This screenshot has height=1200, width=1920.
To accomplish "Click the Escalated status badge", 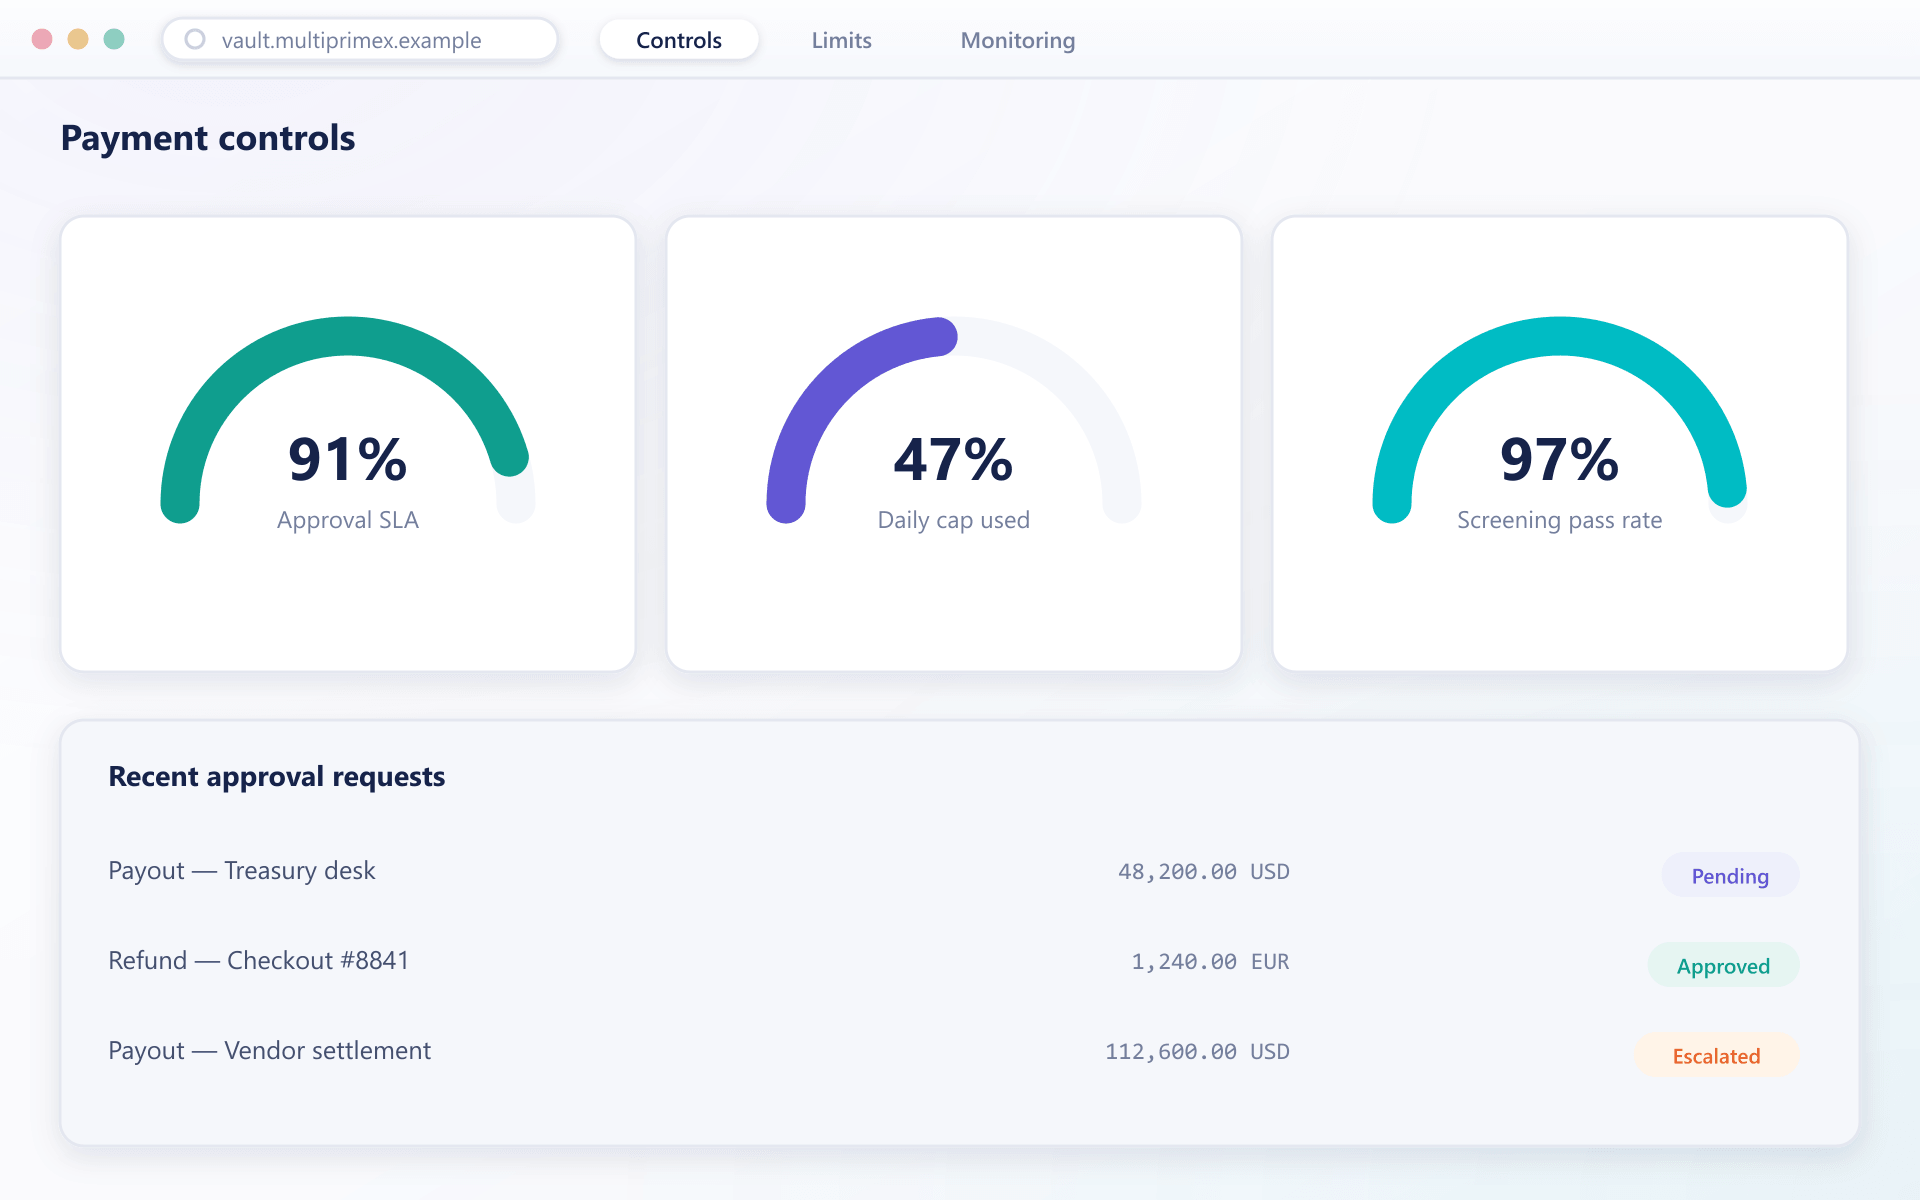I will pos(1716,1056).
